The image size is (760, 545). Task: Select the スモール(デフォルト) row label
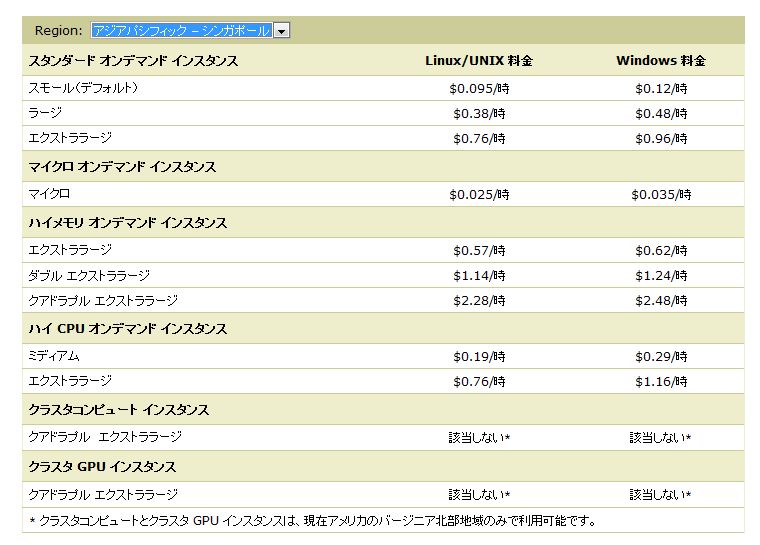click(x=83, y=88)
